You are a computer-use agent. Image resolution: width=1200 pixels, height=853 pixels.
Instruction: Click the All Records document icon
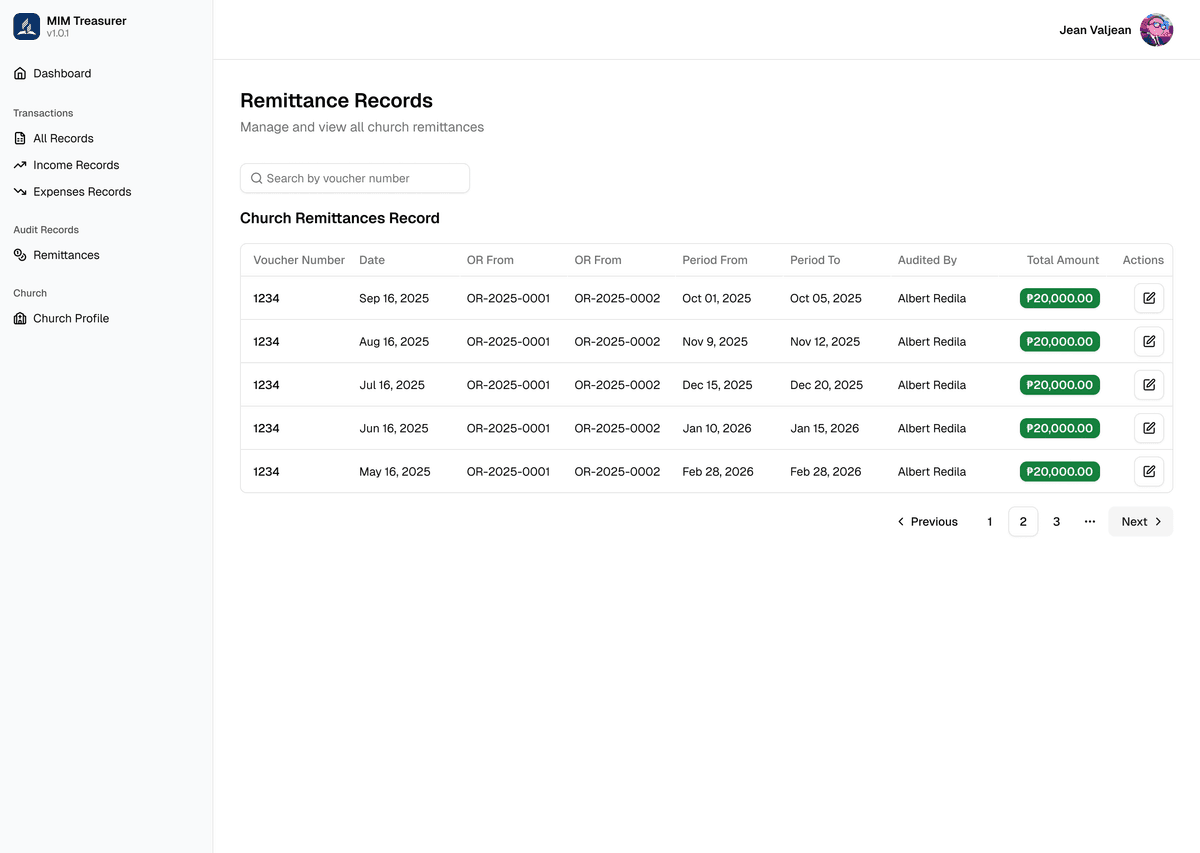(18, 138)
